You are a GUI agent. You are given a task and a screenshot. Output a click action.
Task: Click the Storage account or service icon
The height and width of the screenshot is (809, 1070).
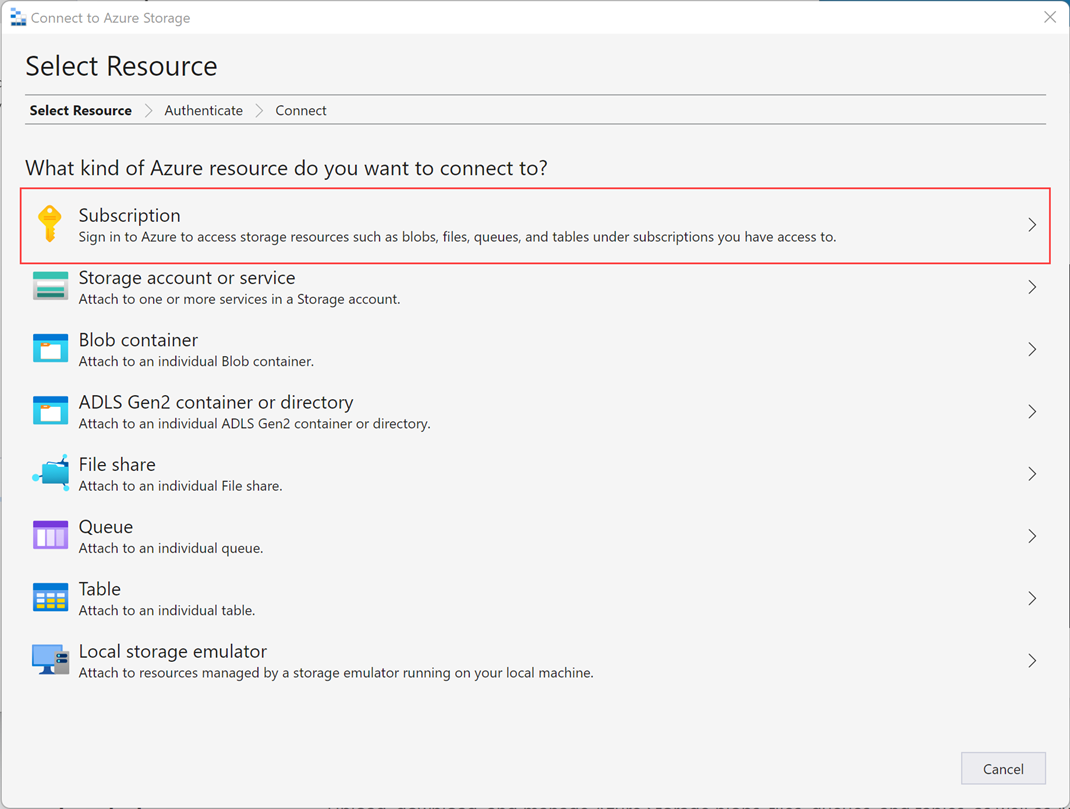tap(50, 286)
